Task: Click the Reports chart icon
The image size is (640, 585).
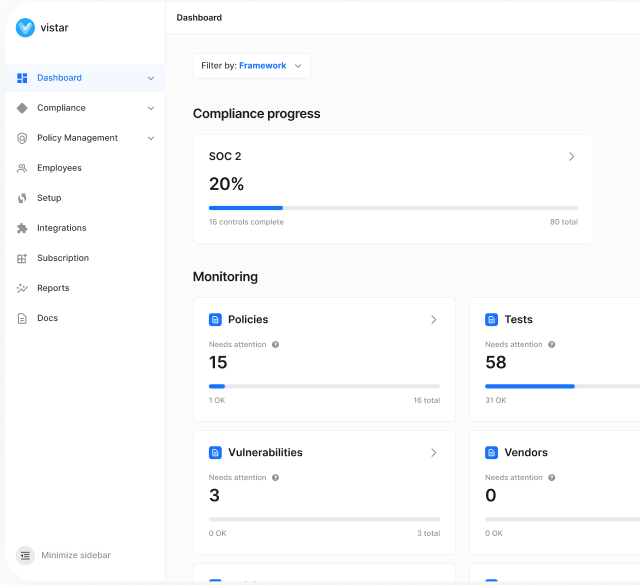Action: coord(22,288)
